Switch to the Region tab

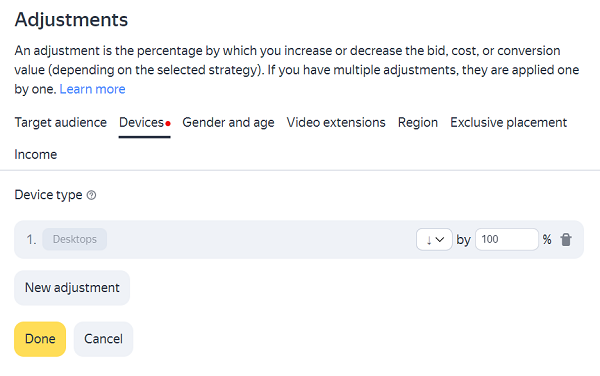tap(417, 122)
